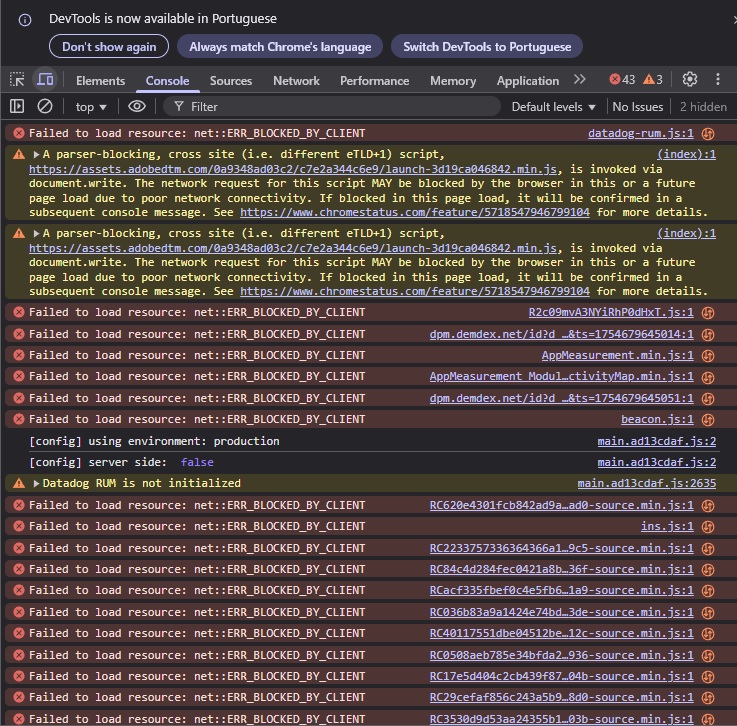Screen dimensions: 737x726
Task: Open first chromestatus.com feature link
Action: click(415, 212)
